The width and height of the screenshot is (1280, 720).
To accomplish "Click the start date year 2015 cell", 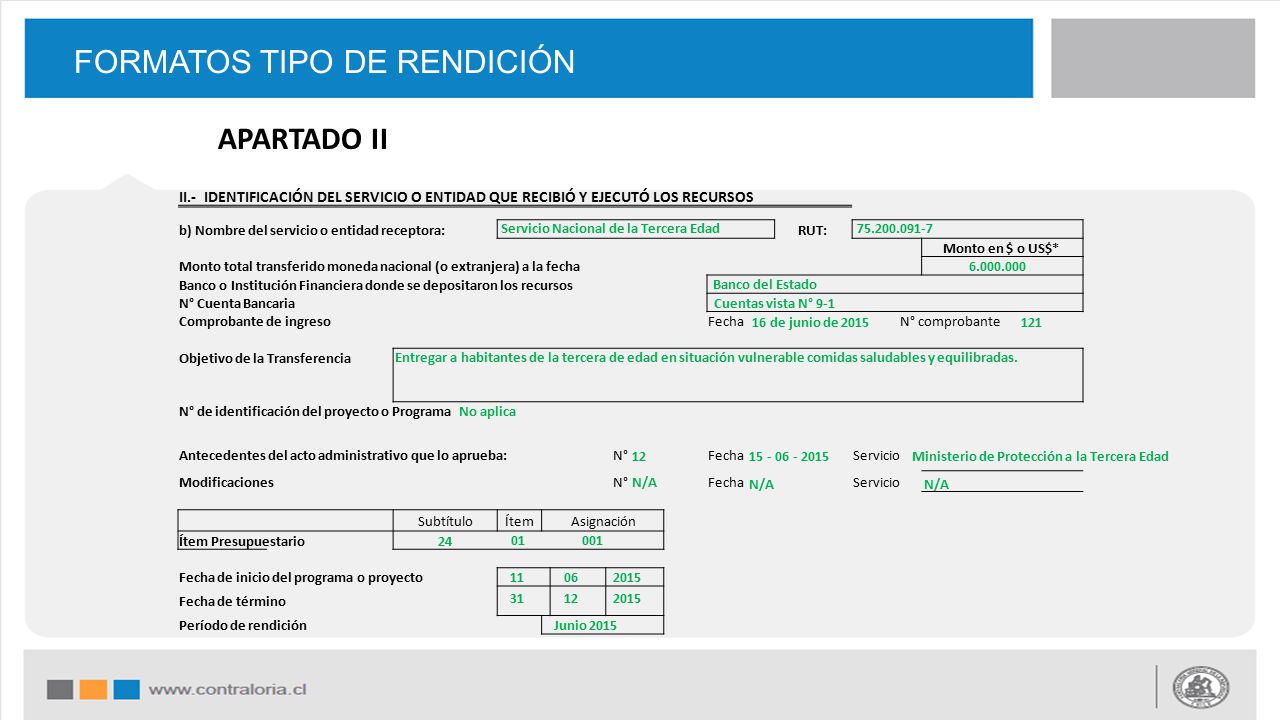I will (634, 577).
